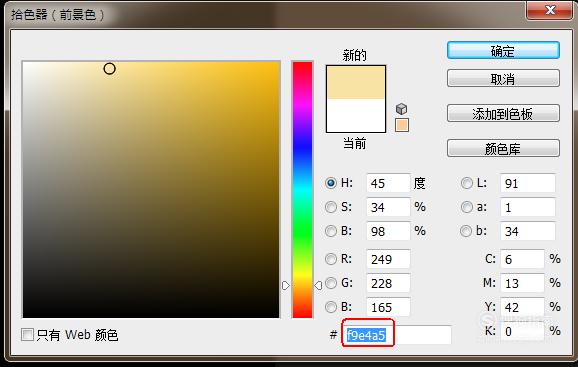Image resolution: width=578 pixels, height=367 pixels.
Task: Click the left hue slider arrow
Action: tap(286, 285)
